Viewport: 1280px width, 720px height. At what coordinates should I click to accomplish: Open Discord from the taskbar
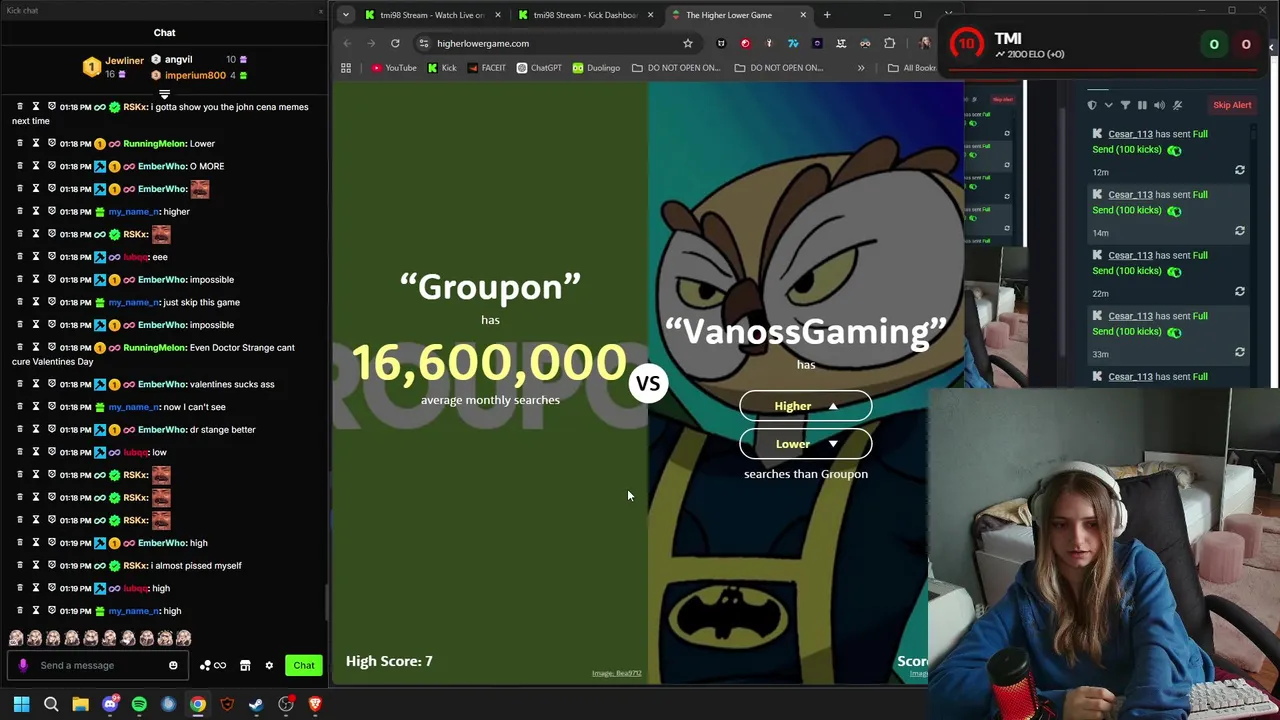coord(110,704)
